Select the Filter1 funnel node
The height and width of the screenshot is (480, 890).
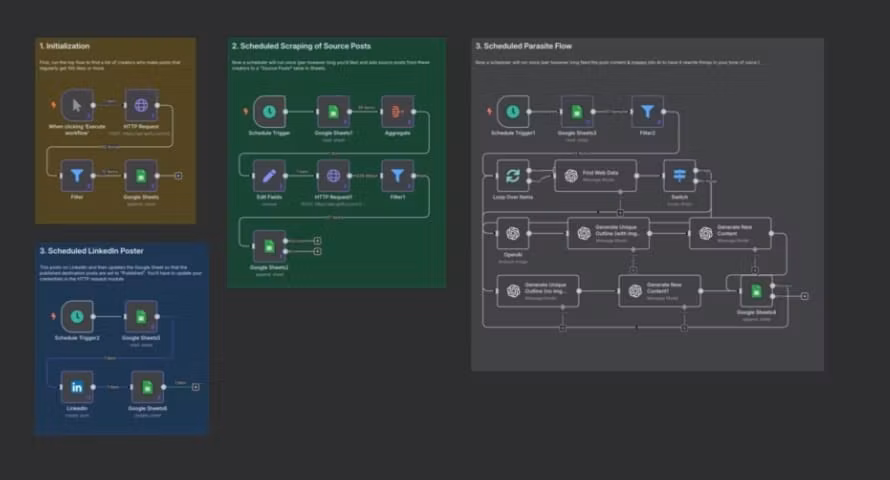click(x=398, y=176)
